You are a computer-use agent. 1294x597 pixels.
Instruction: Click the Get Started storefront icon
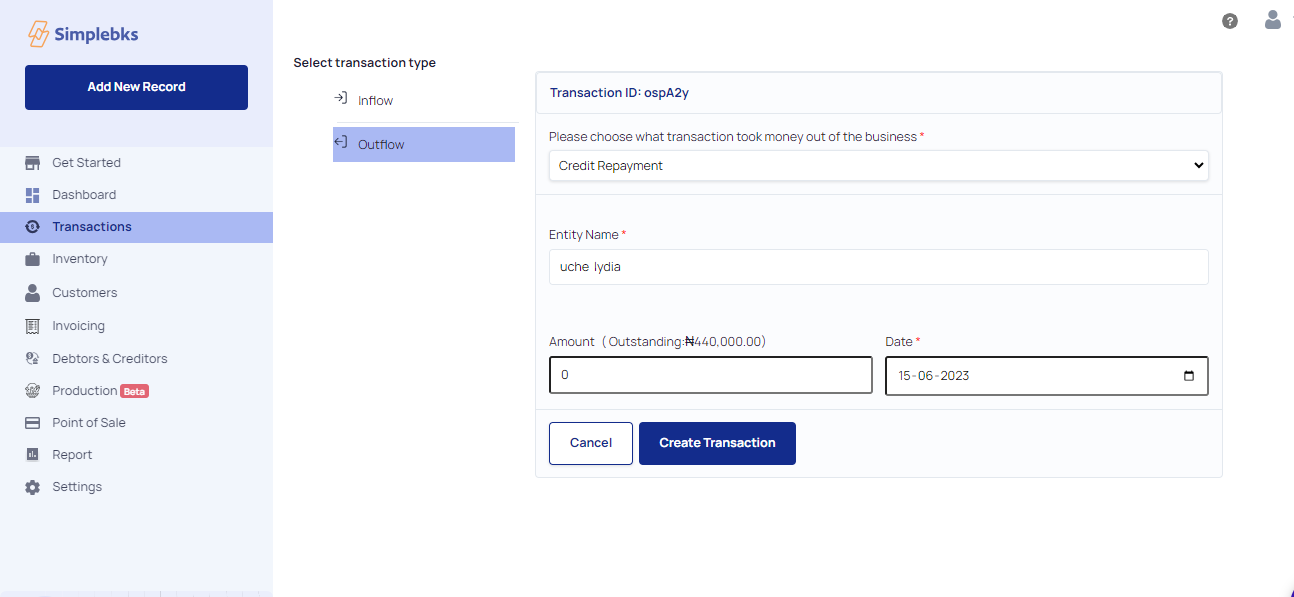point(32,163)
